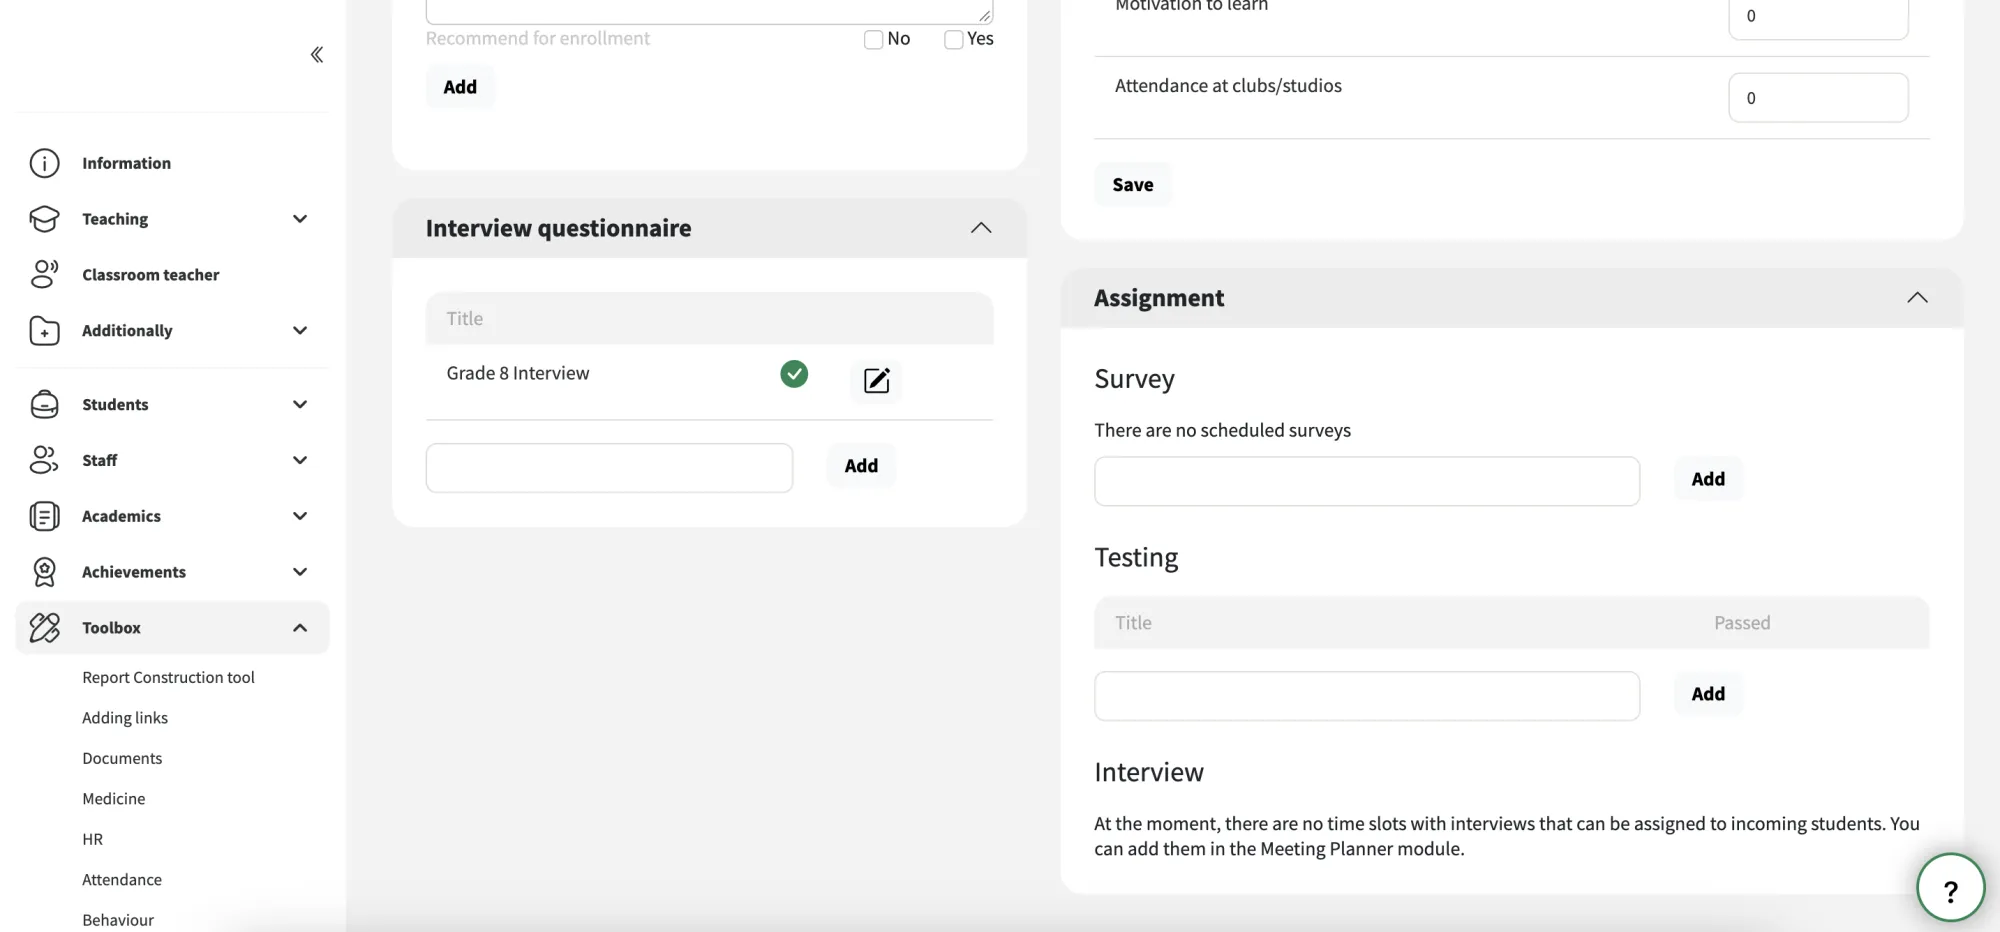Screen dimensions: 2000x932
Task: Open Attendance under Toolbox
Action: tap(122, 880)
